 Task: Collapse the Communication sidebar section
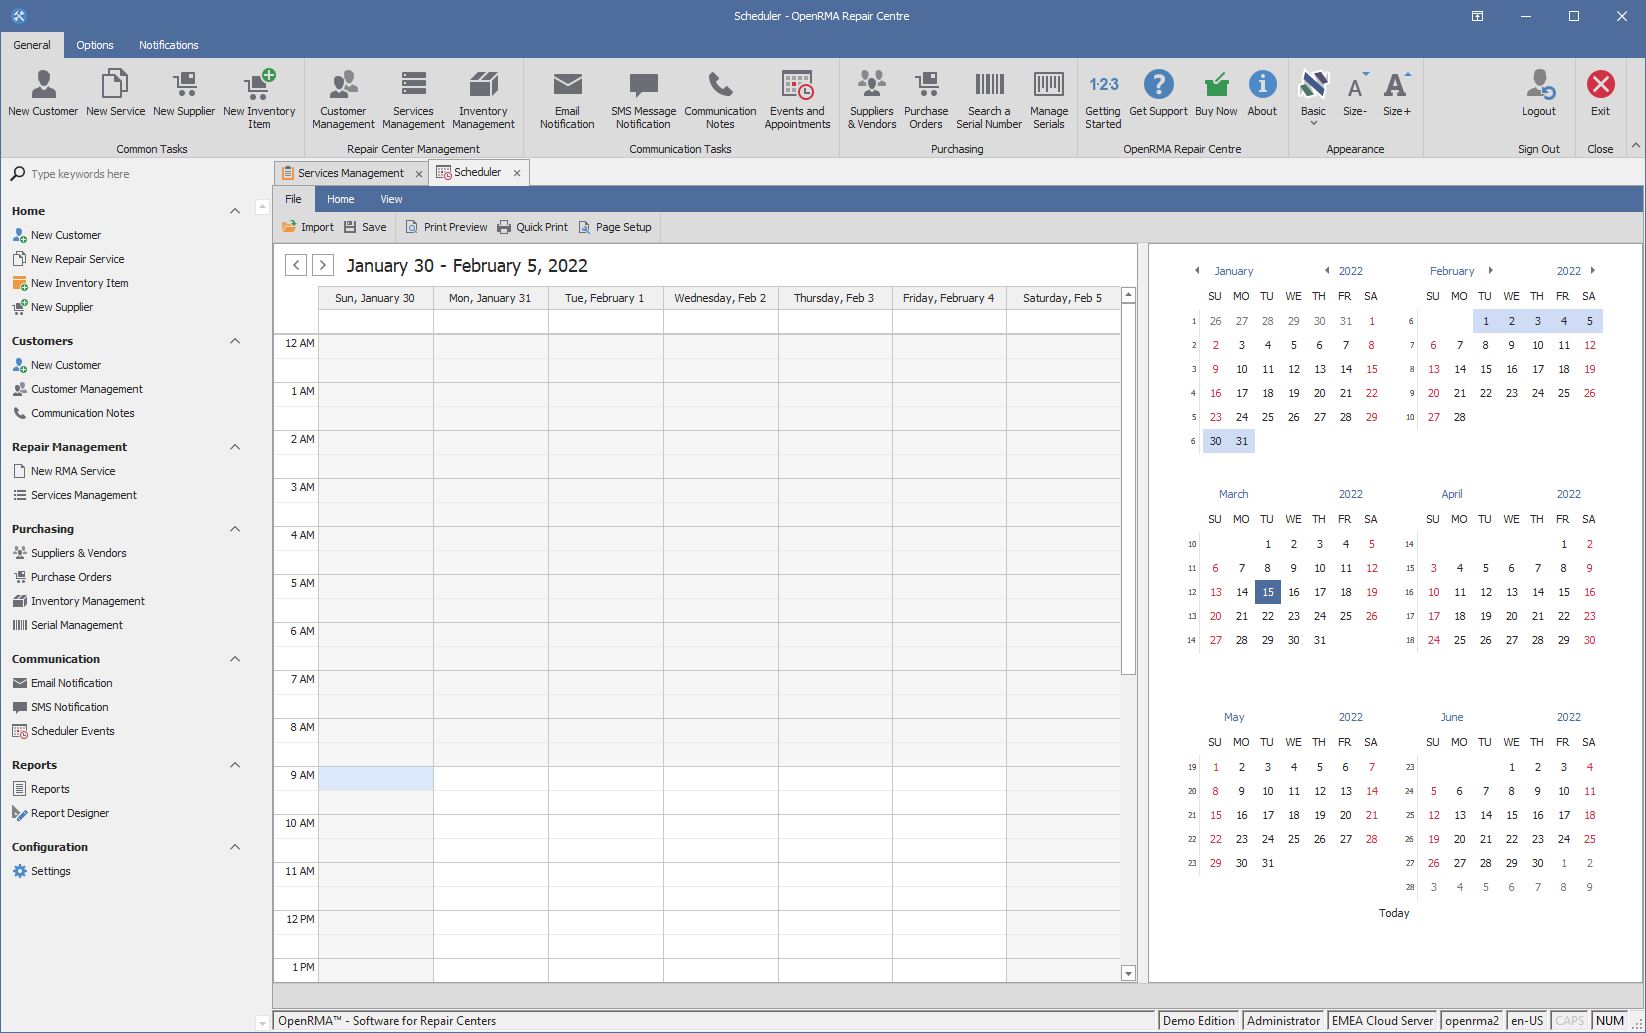[235, 659]
